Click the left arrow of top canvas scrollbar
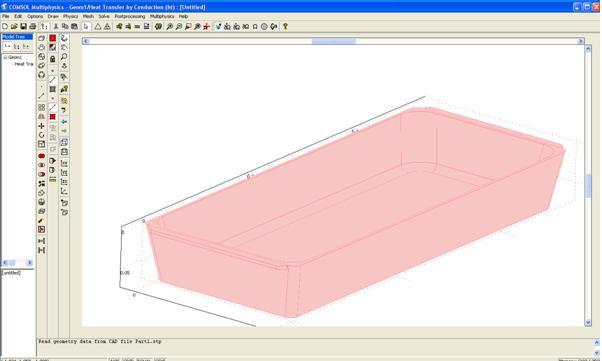 [86, 41]
